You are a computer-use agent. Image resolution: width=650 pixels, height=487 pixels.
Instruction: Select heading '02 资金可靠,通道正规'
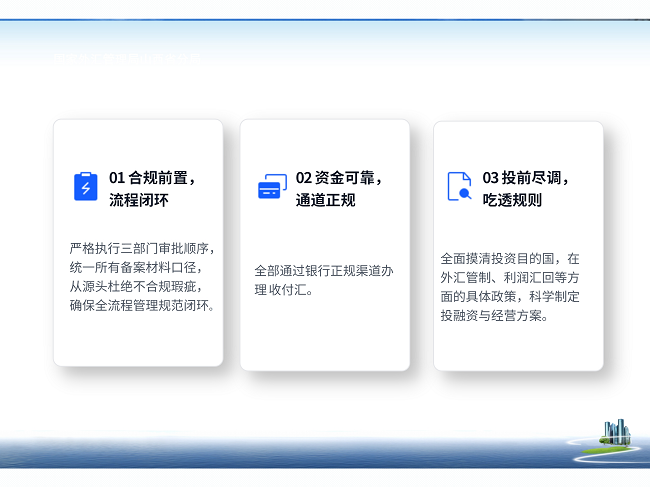pos(338,189)
